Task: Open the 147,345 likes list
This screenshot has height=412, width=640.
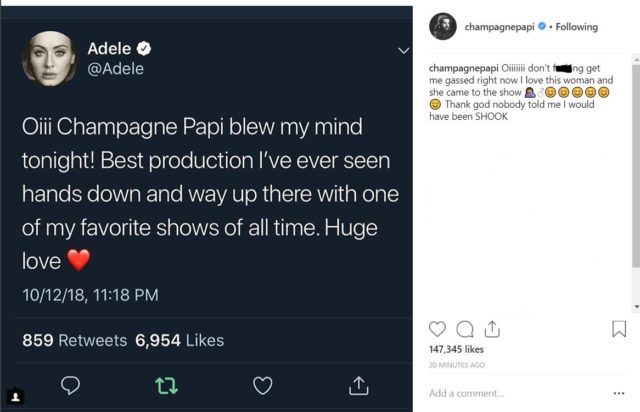Action: pos(456,350)
